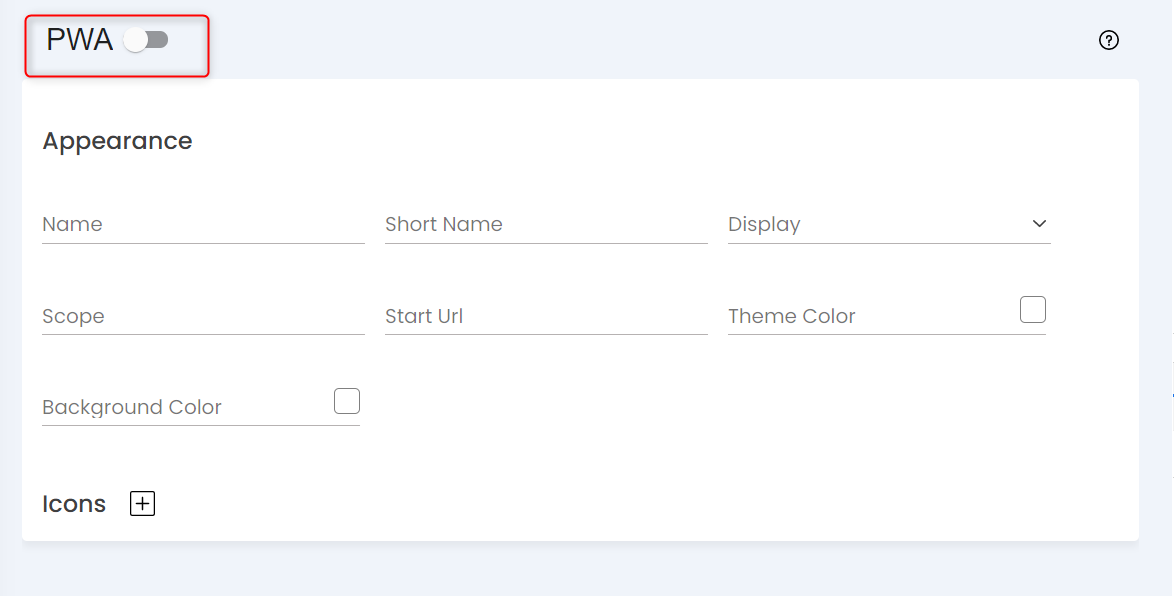The height and width of the screenshot is (596, 1174).
Task: Open the Background Color picker swatch
Action: coord(347,401)
